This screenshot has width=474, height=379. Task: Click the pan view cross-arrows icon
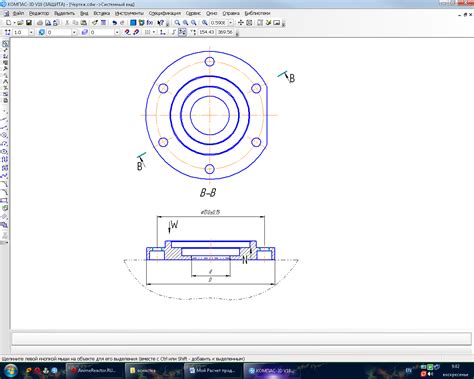[x=241, y=23]
